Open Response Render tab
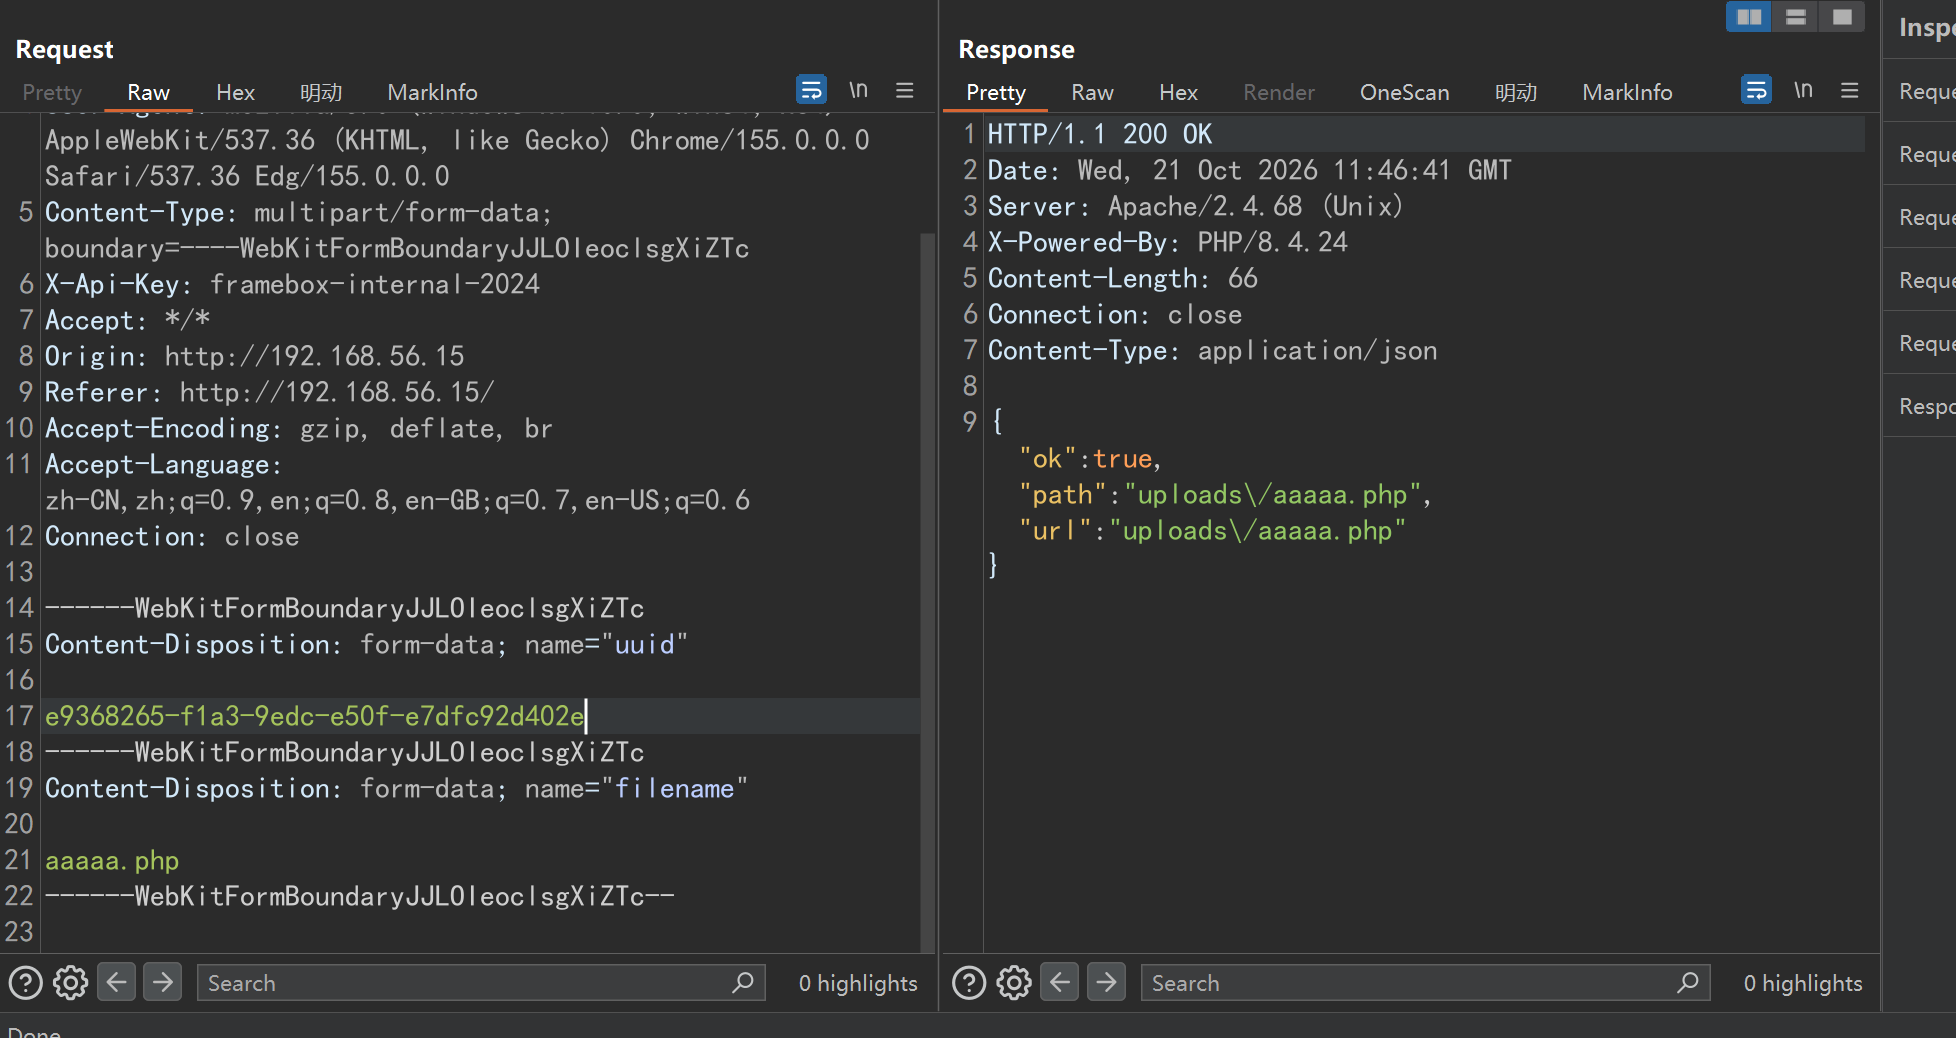 [x=1279, y=92]
